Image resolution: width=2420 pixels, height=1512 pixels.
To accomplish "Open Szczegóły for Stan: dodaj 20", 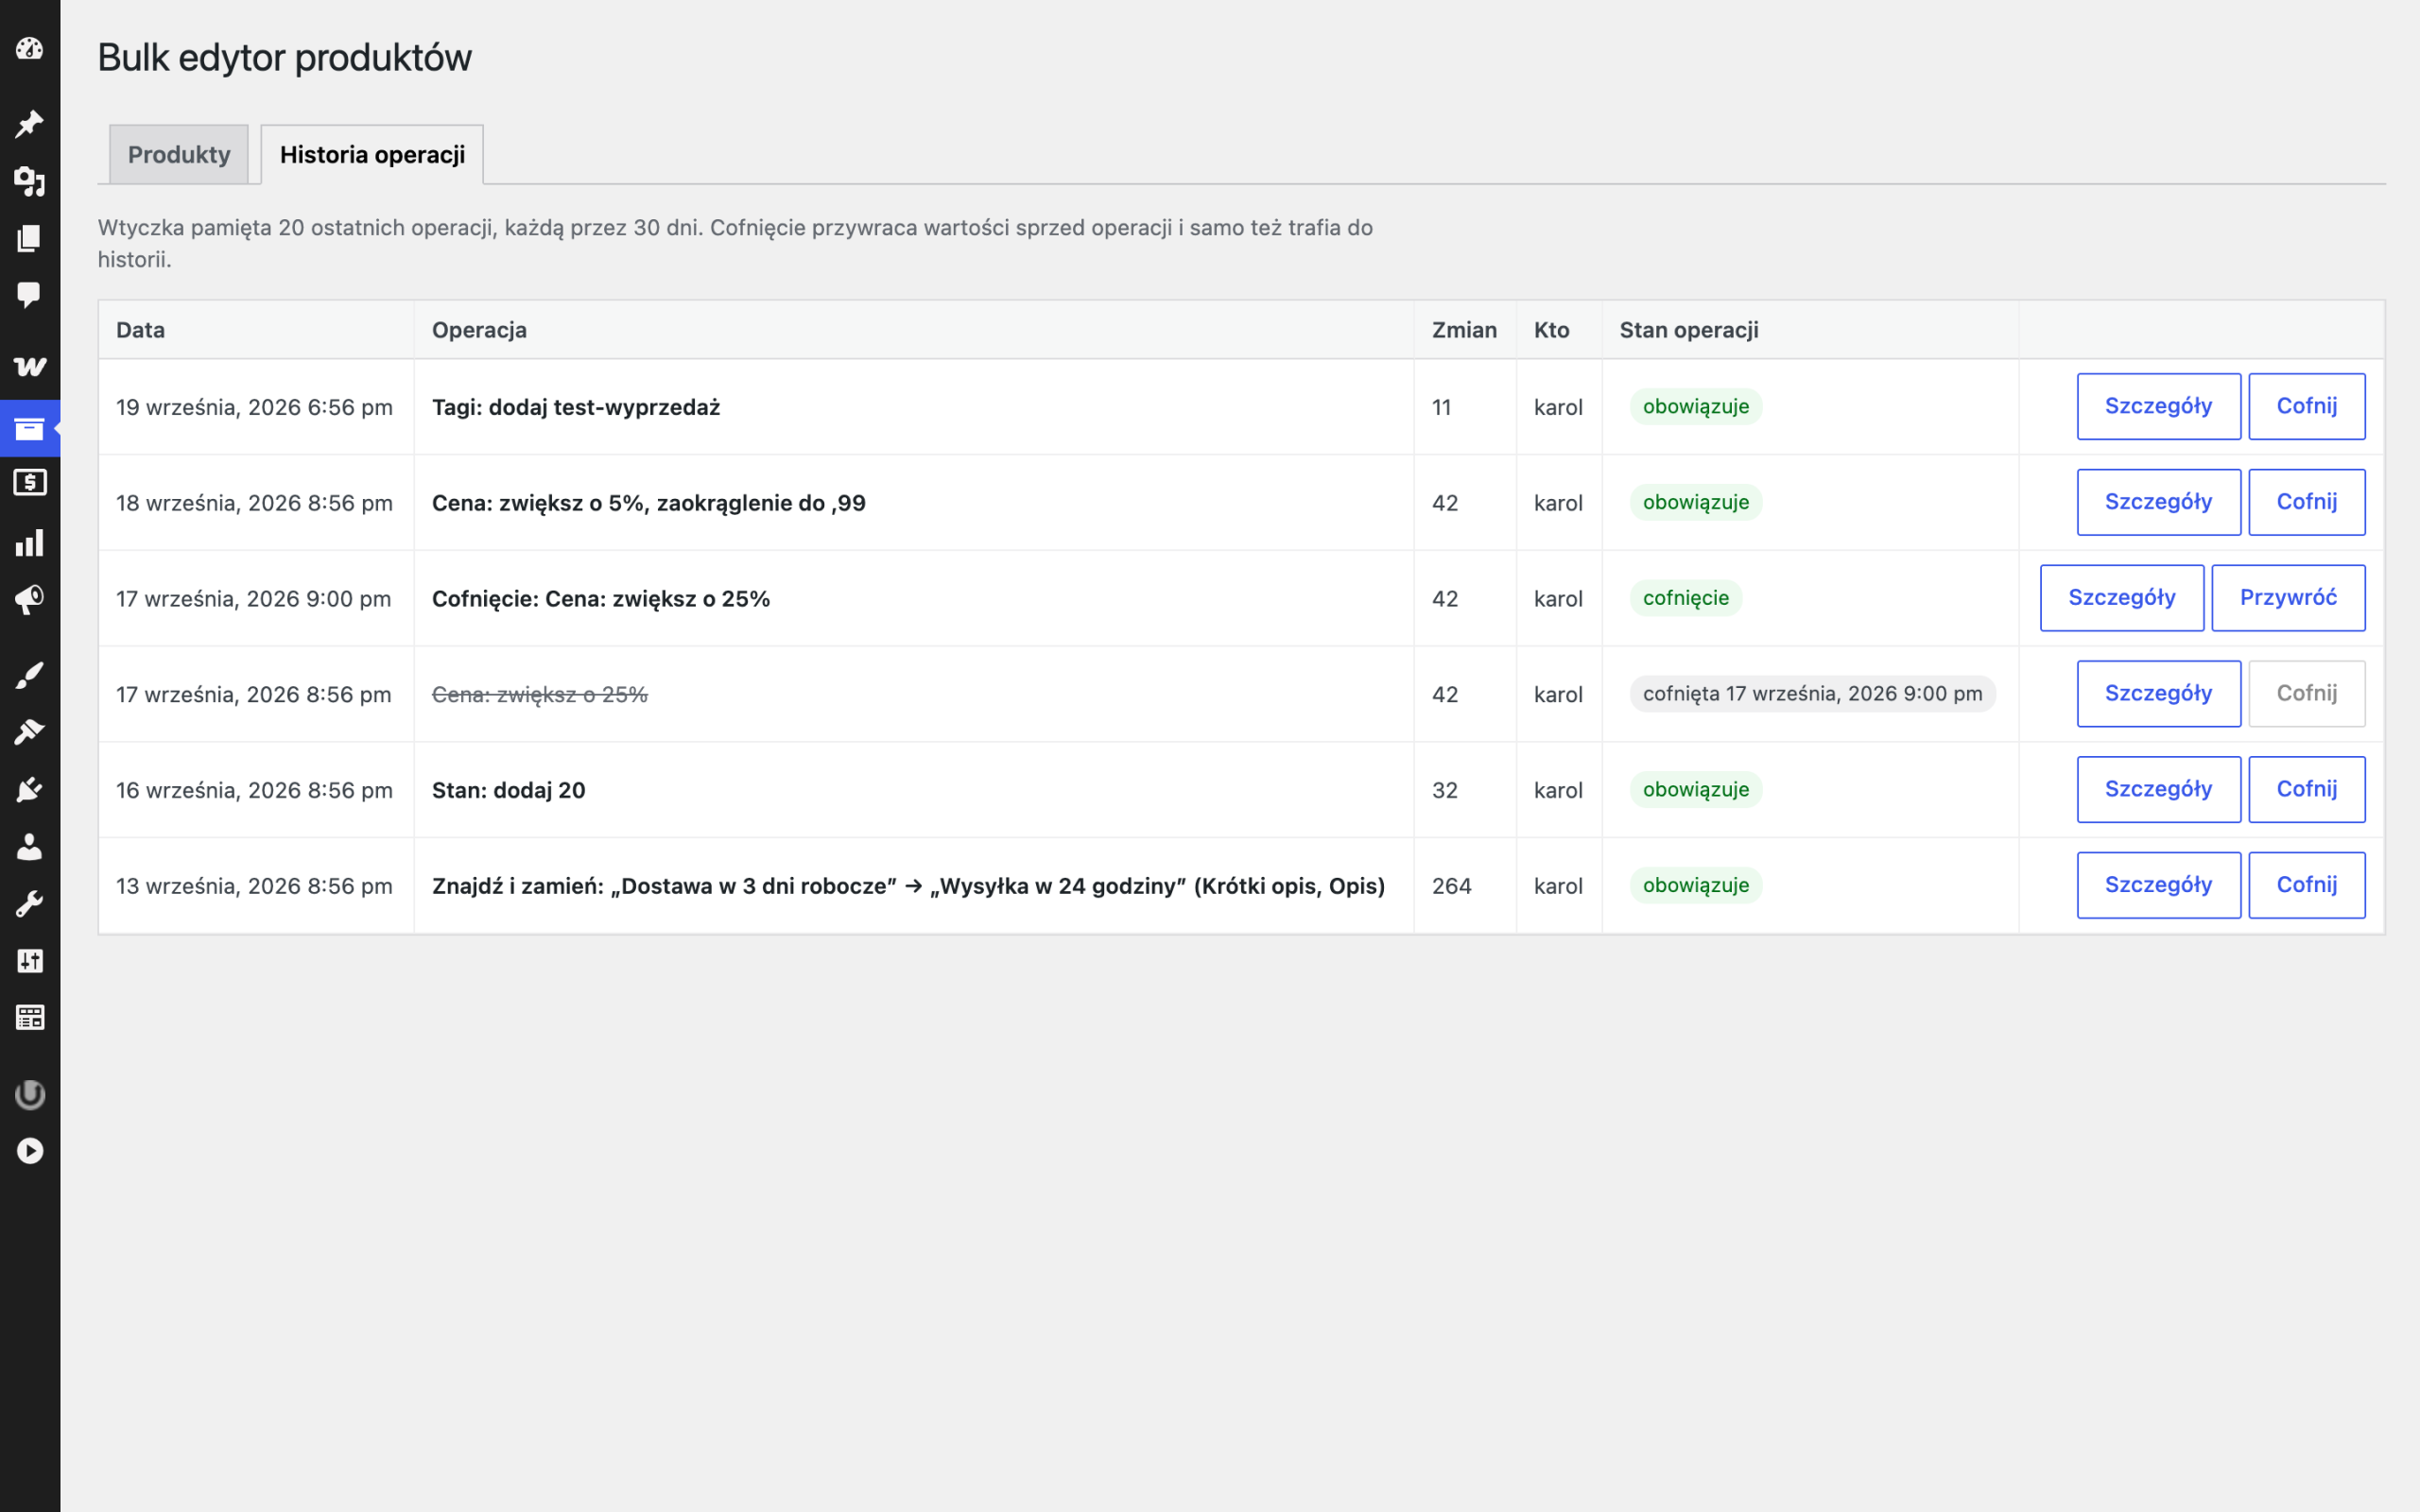I will (2159, 789).
